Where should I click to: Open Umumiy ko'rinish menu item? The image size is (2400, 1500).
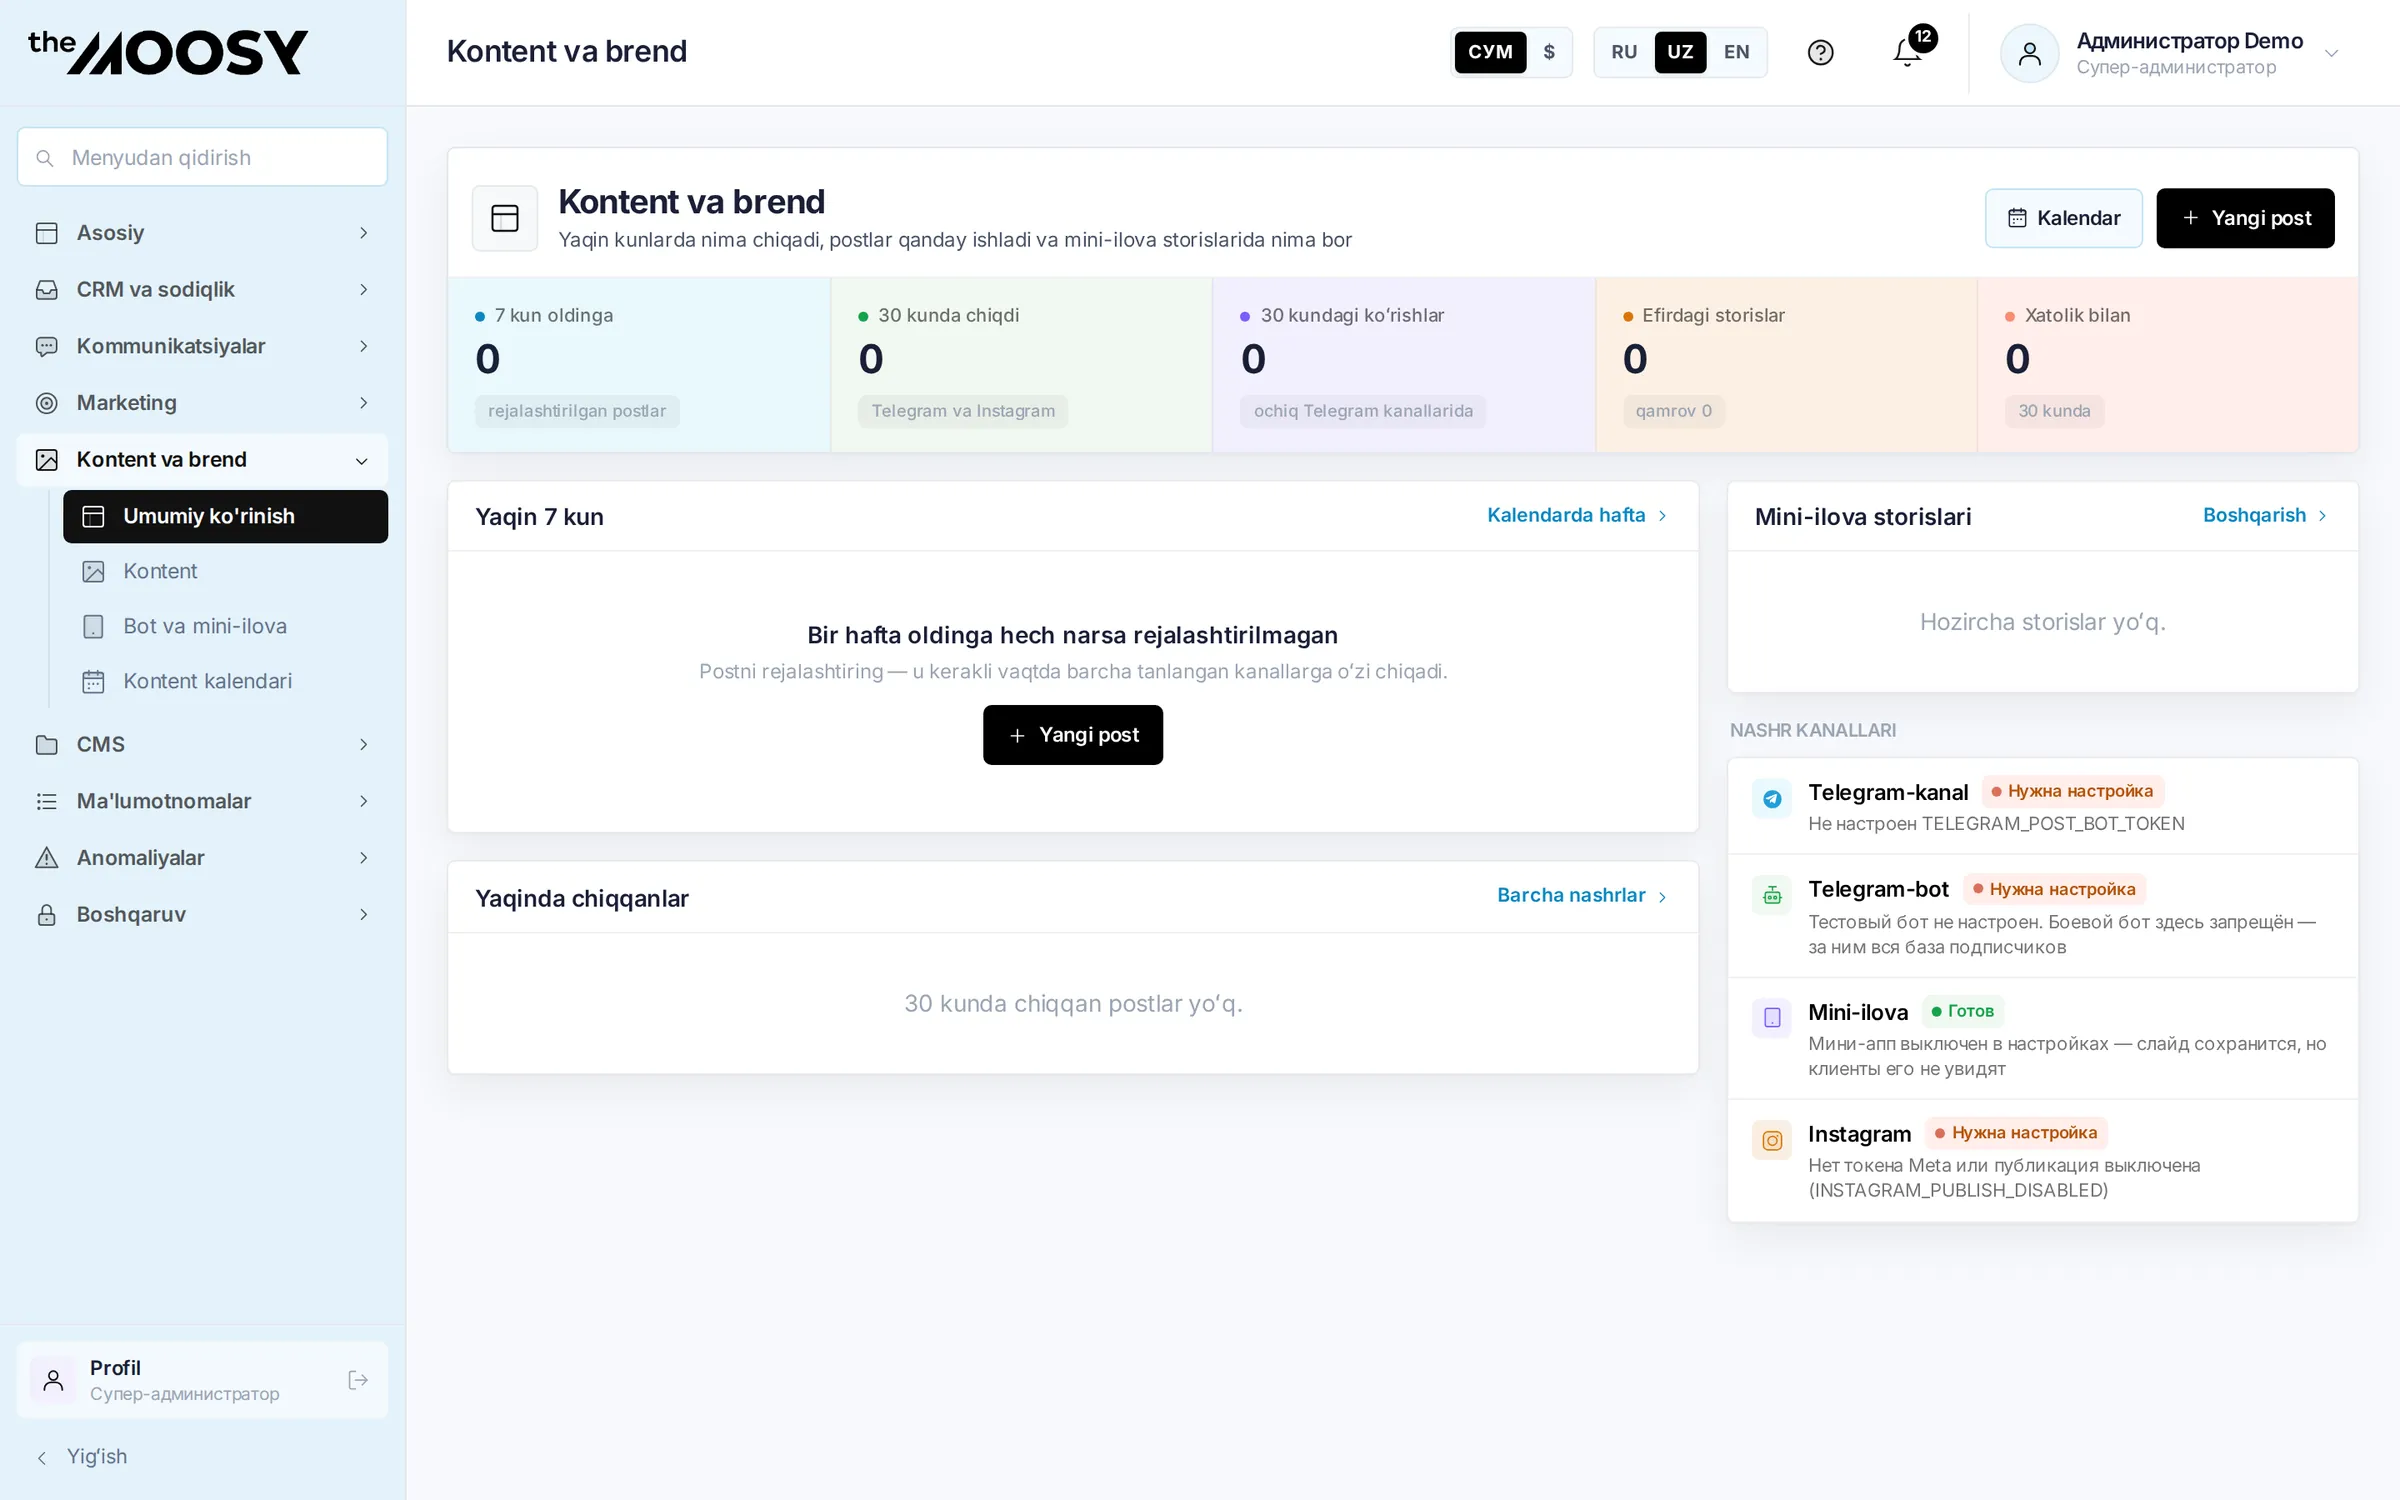[225, 516]
